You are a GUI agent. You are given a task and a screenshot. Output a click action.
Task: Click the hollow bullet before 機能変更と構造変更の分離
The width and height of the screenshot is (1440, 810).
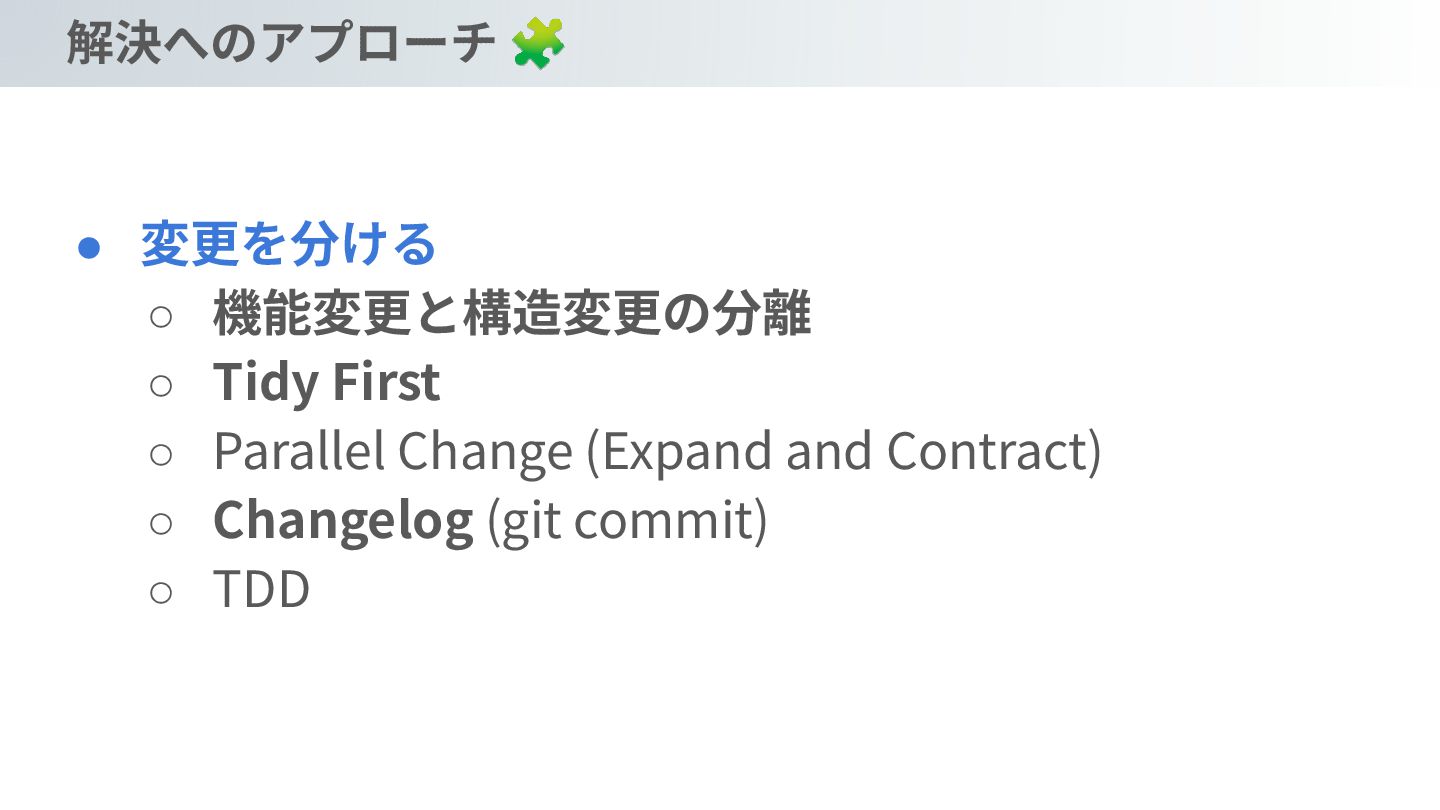click(x=161, y=317)
